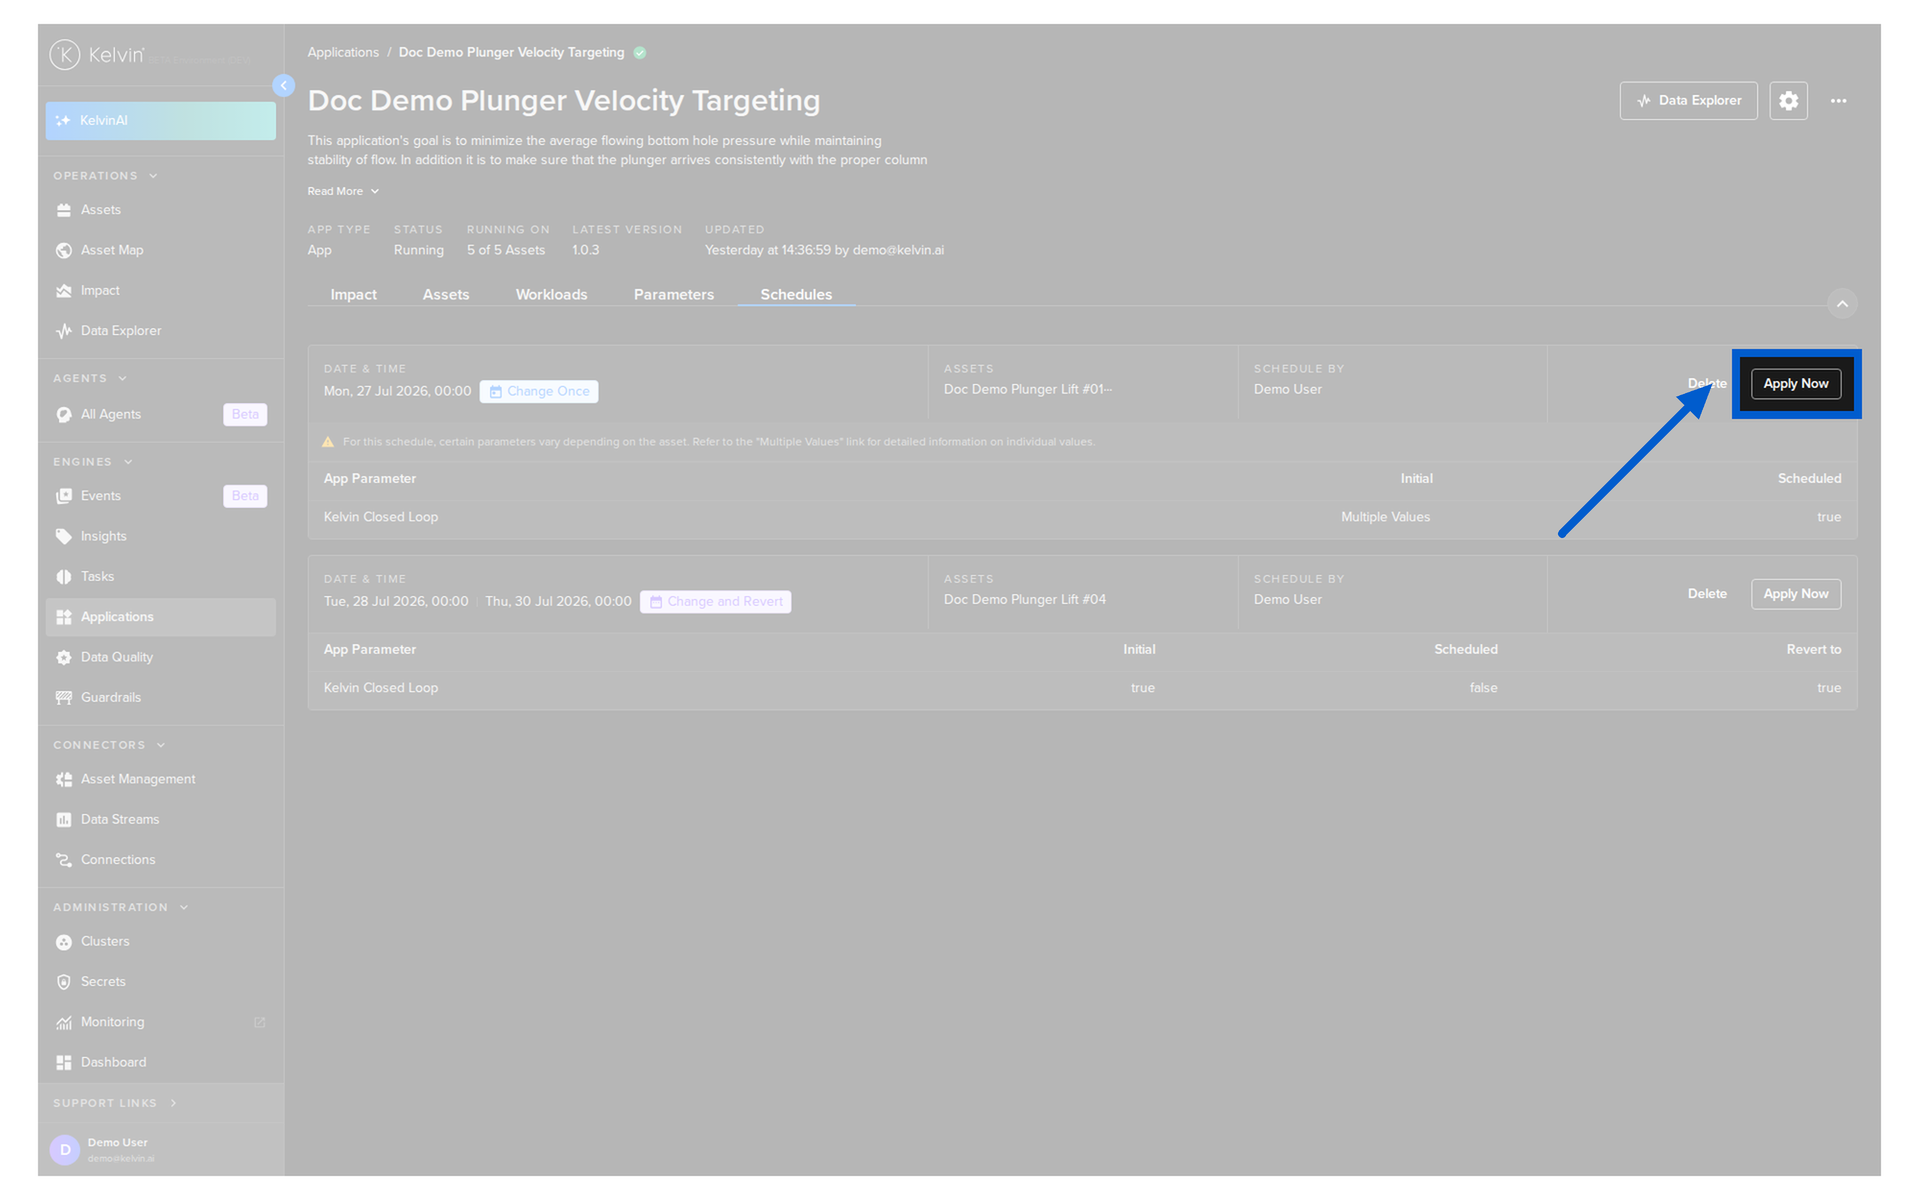This screenshot has height=1200, width=1920.
Task: Click the version number '1.0.3'
Action: pyautogui.click(x=586, y=251)
